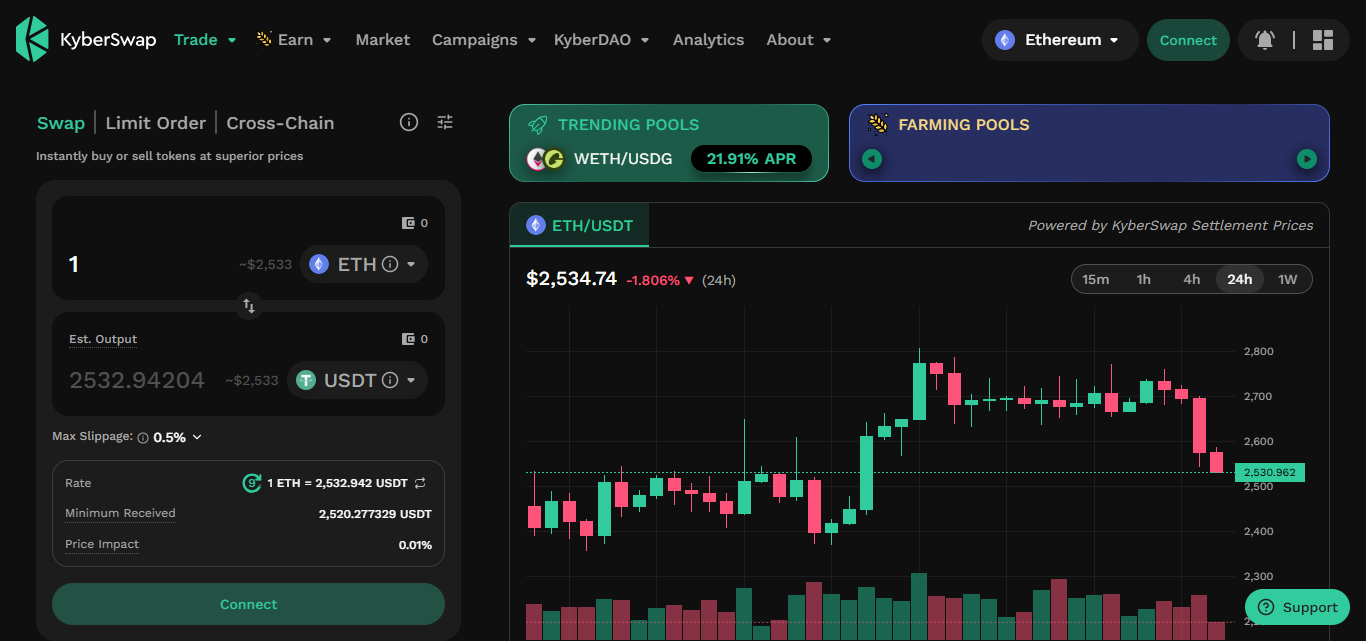The height and width of the screenshot is (641, 1366).
Task: Open the USDT token selector arrow
Action: click(x=410, y=380)
